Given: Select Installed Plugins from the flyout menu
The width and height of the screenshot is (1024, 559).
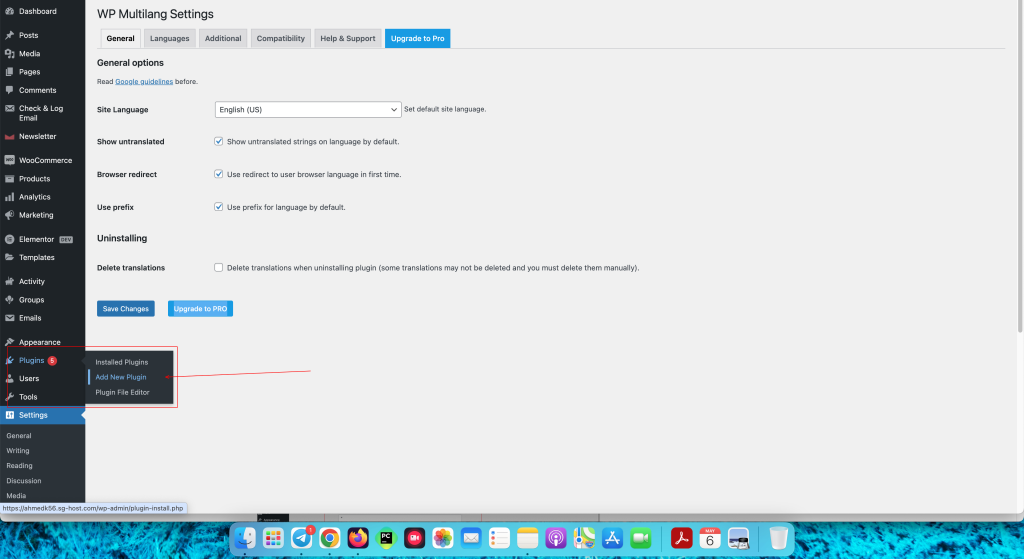Looking at the screenshot, I should pyautogui.click(x=122, y=362).
